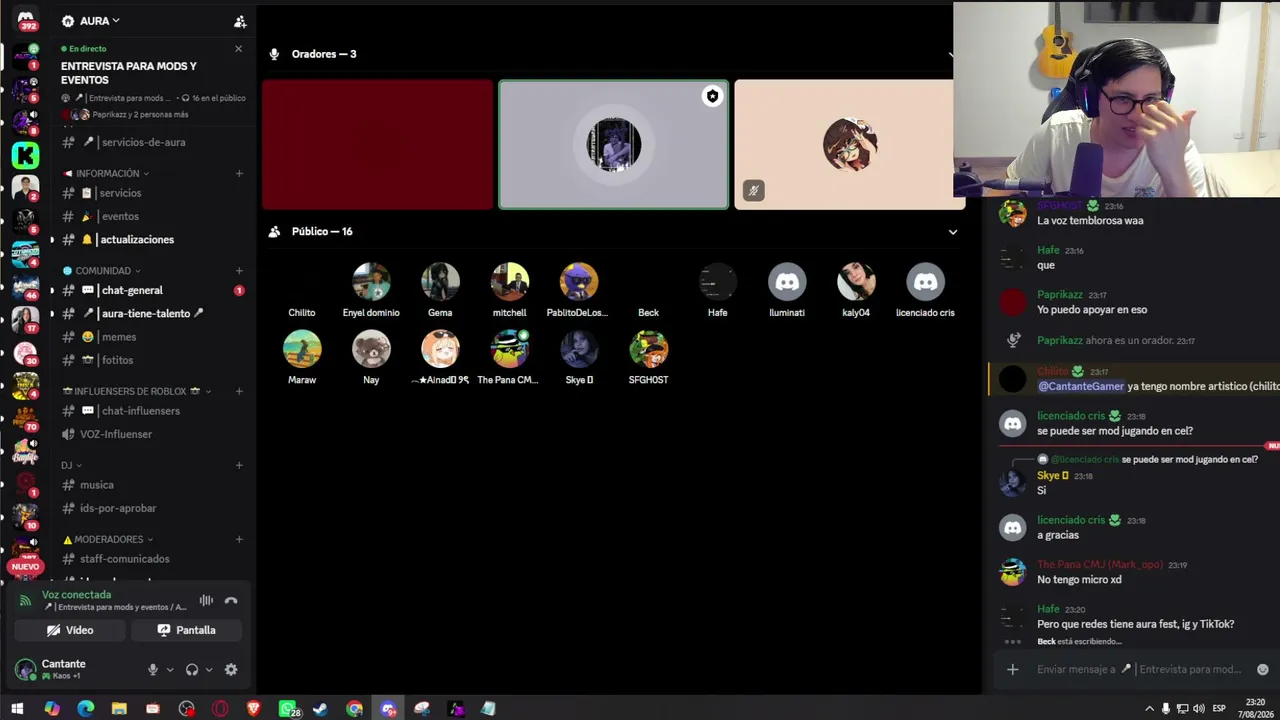Click the @CantanteGamer mention in chat
Screen dimensions: 1280x720
(1080, 386)
